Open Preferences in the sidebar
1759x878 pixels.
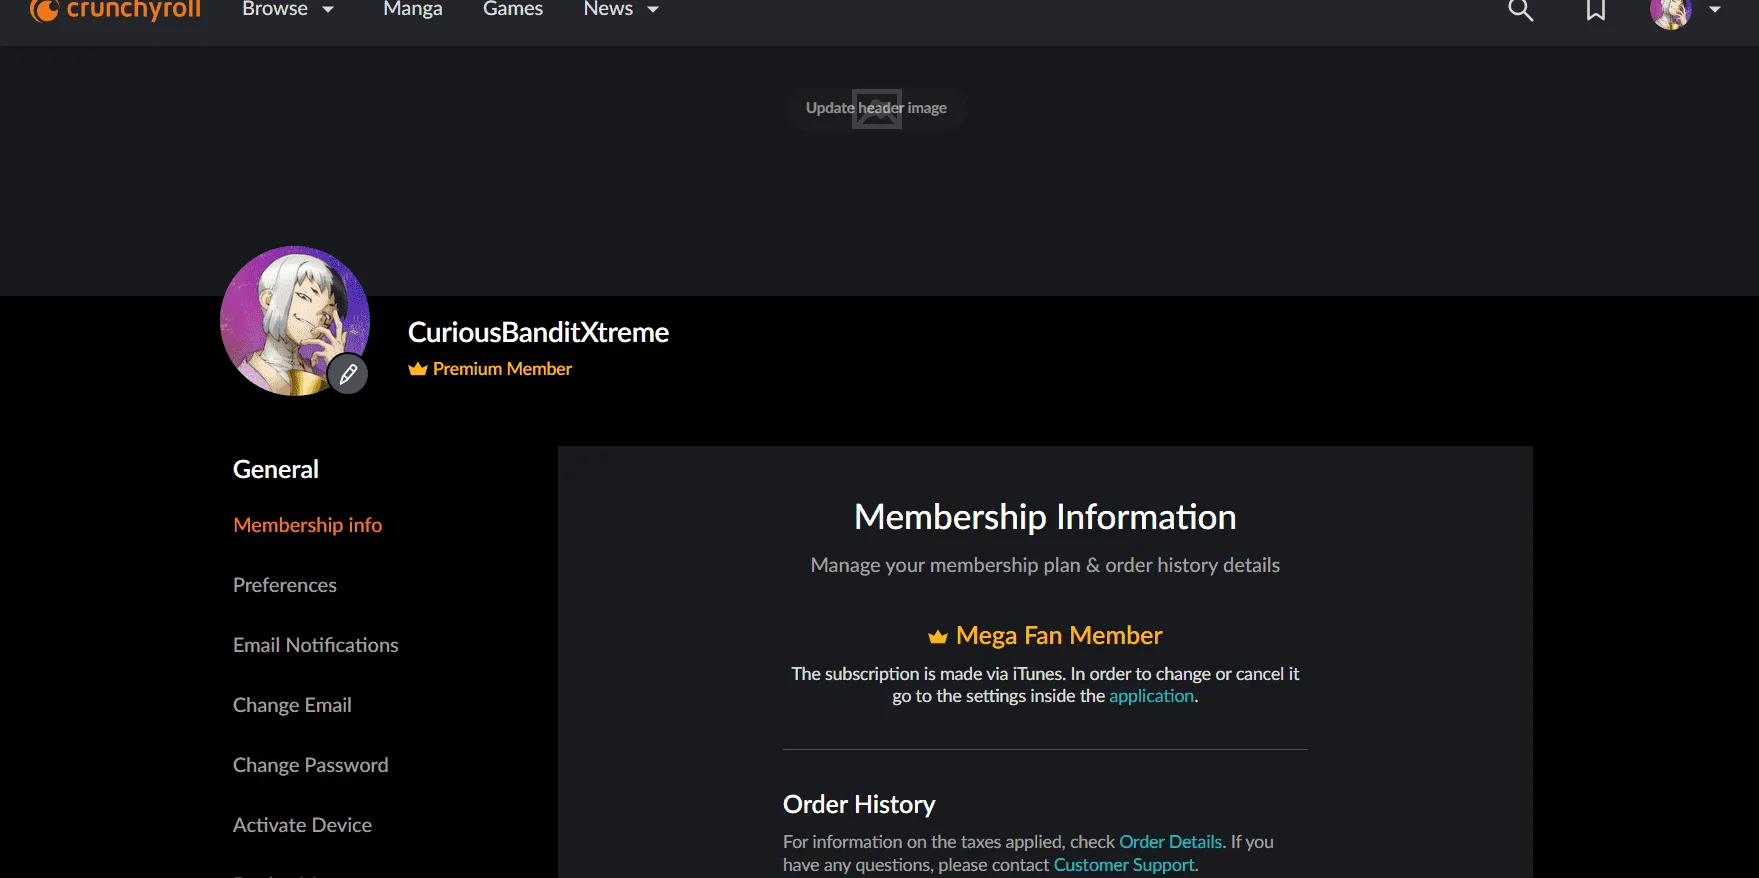click(x=285, y=585)
